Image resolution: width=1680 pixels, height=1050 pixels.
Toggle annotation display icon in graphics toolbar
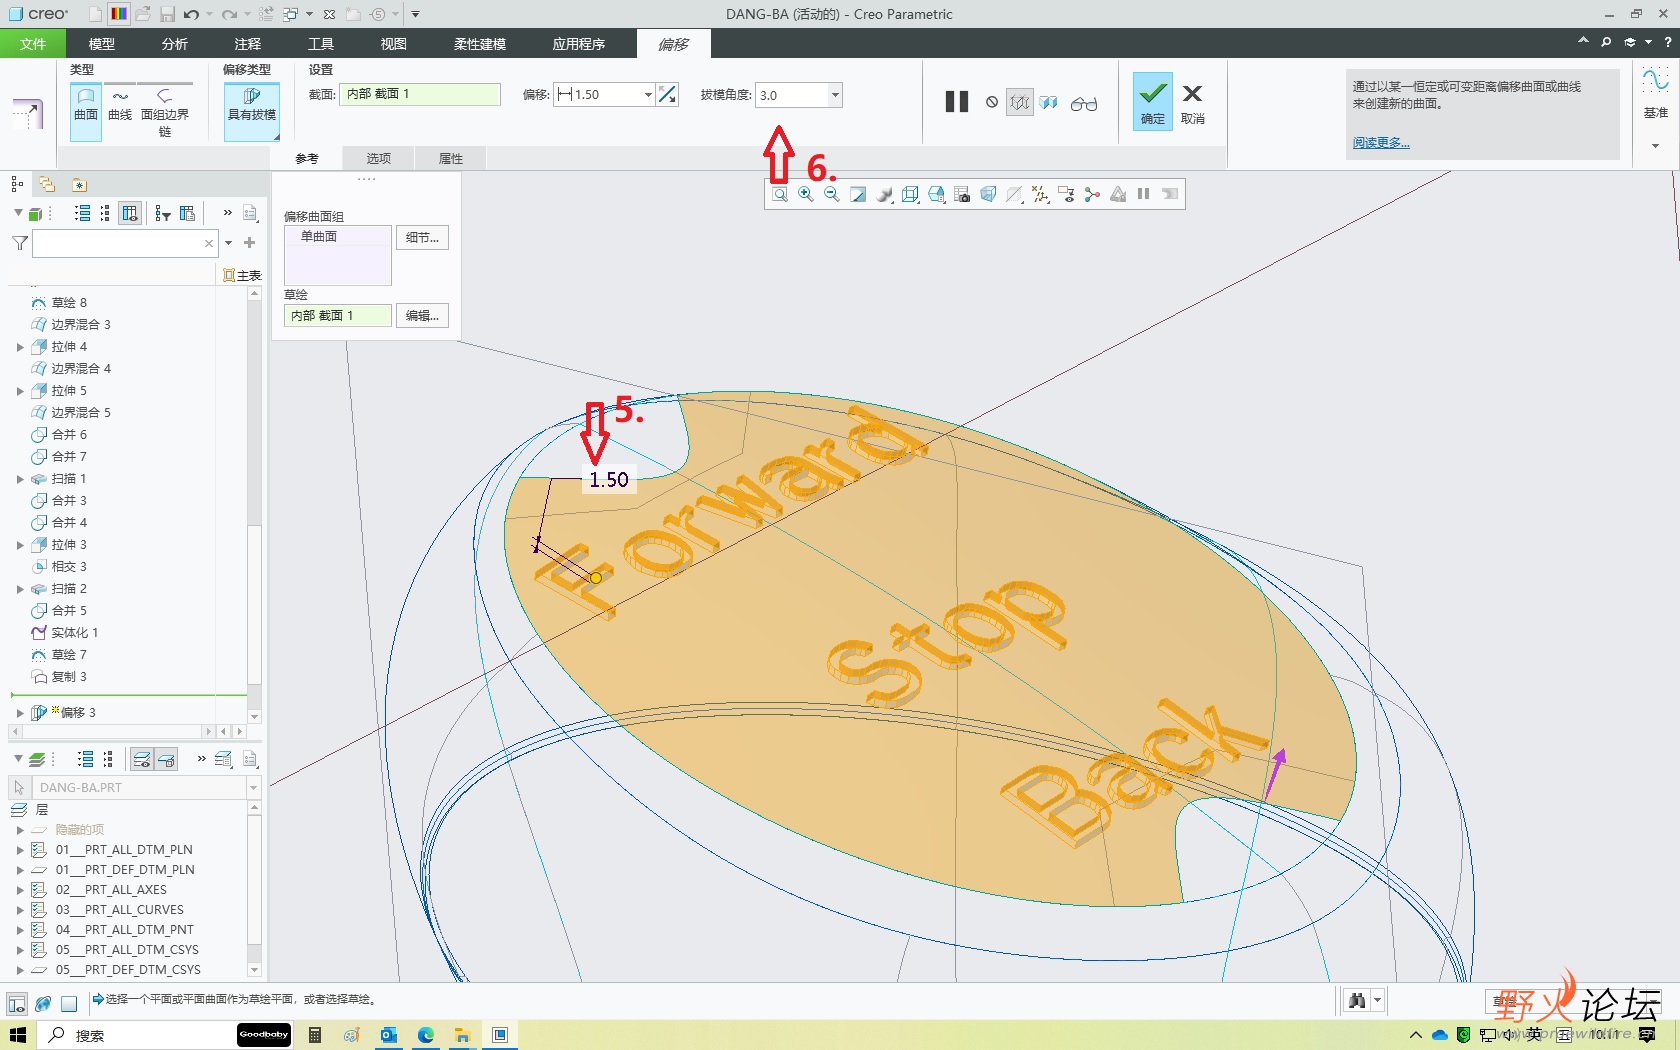point(1066,194)
